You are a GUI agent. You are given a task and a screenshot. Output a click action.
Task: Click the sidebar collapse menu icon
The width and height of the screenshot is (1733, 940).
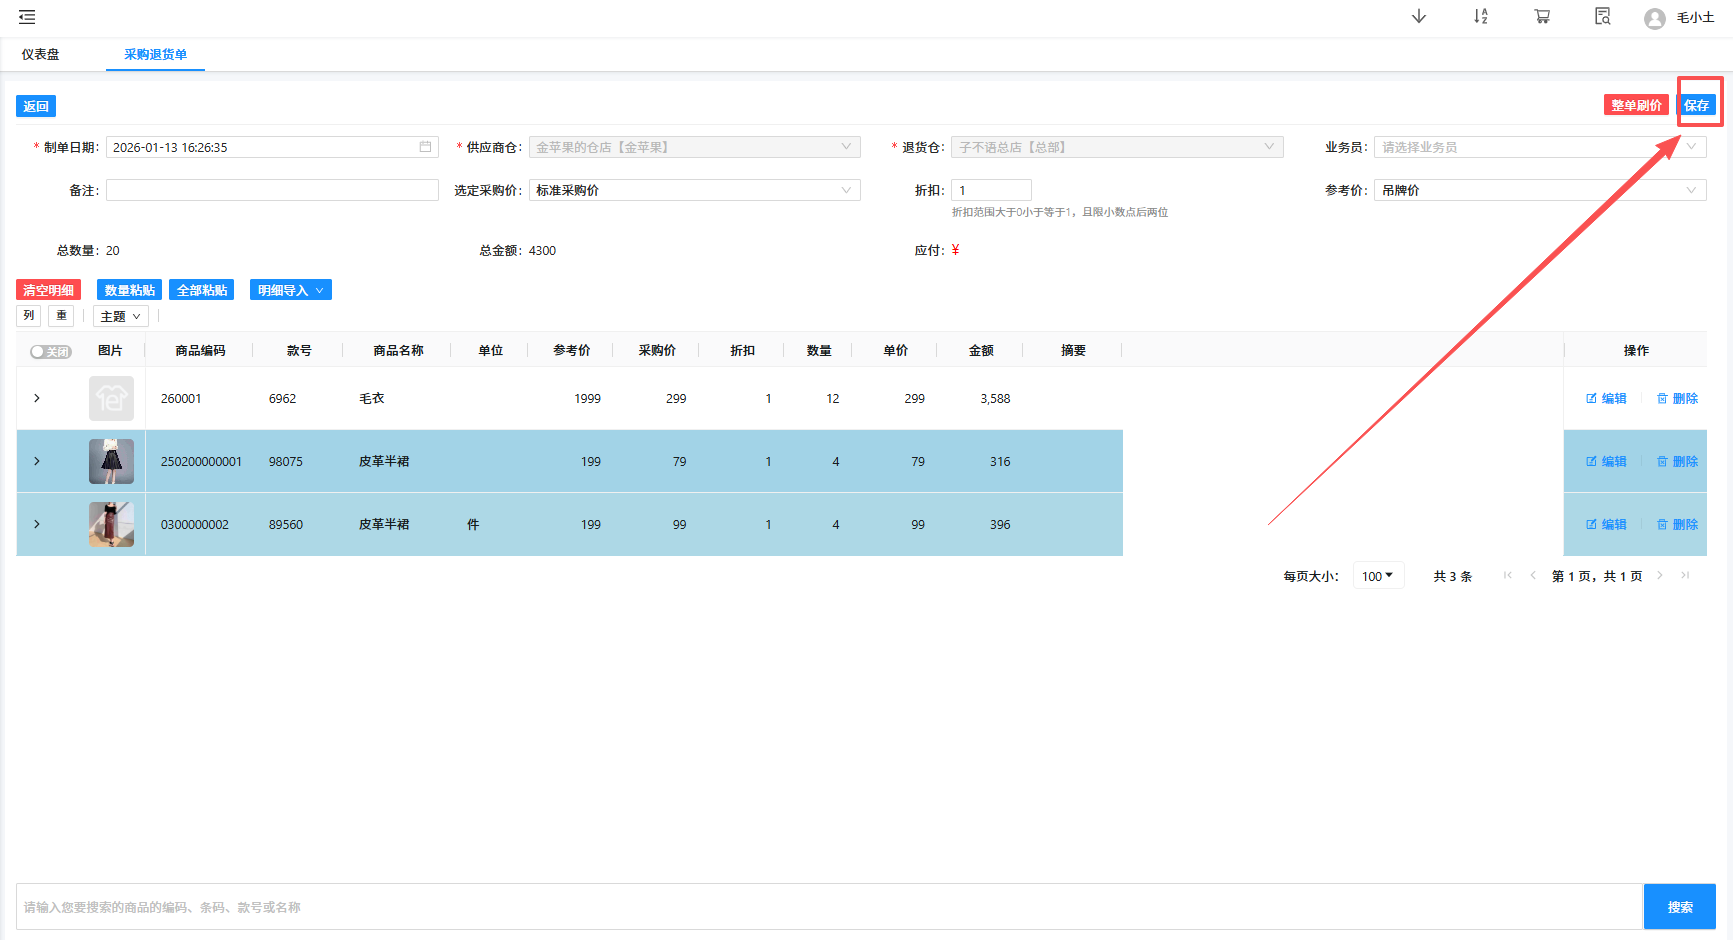27,17
